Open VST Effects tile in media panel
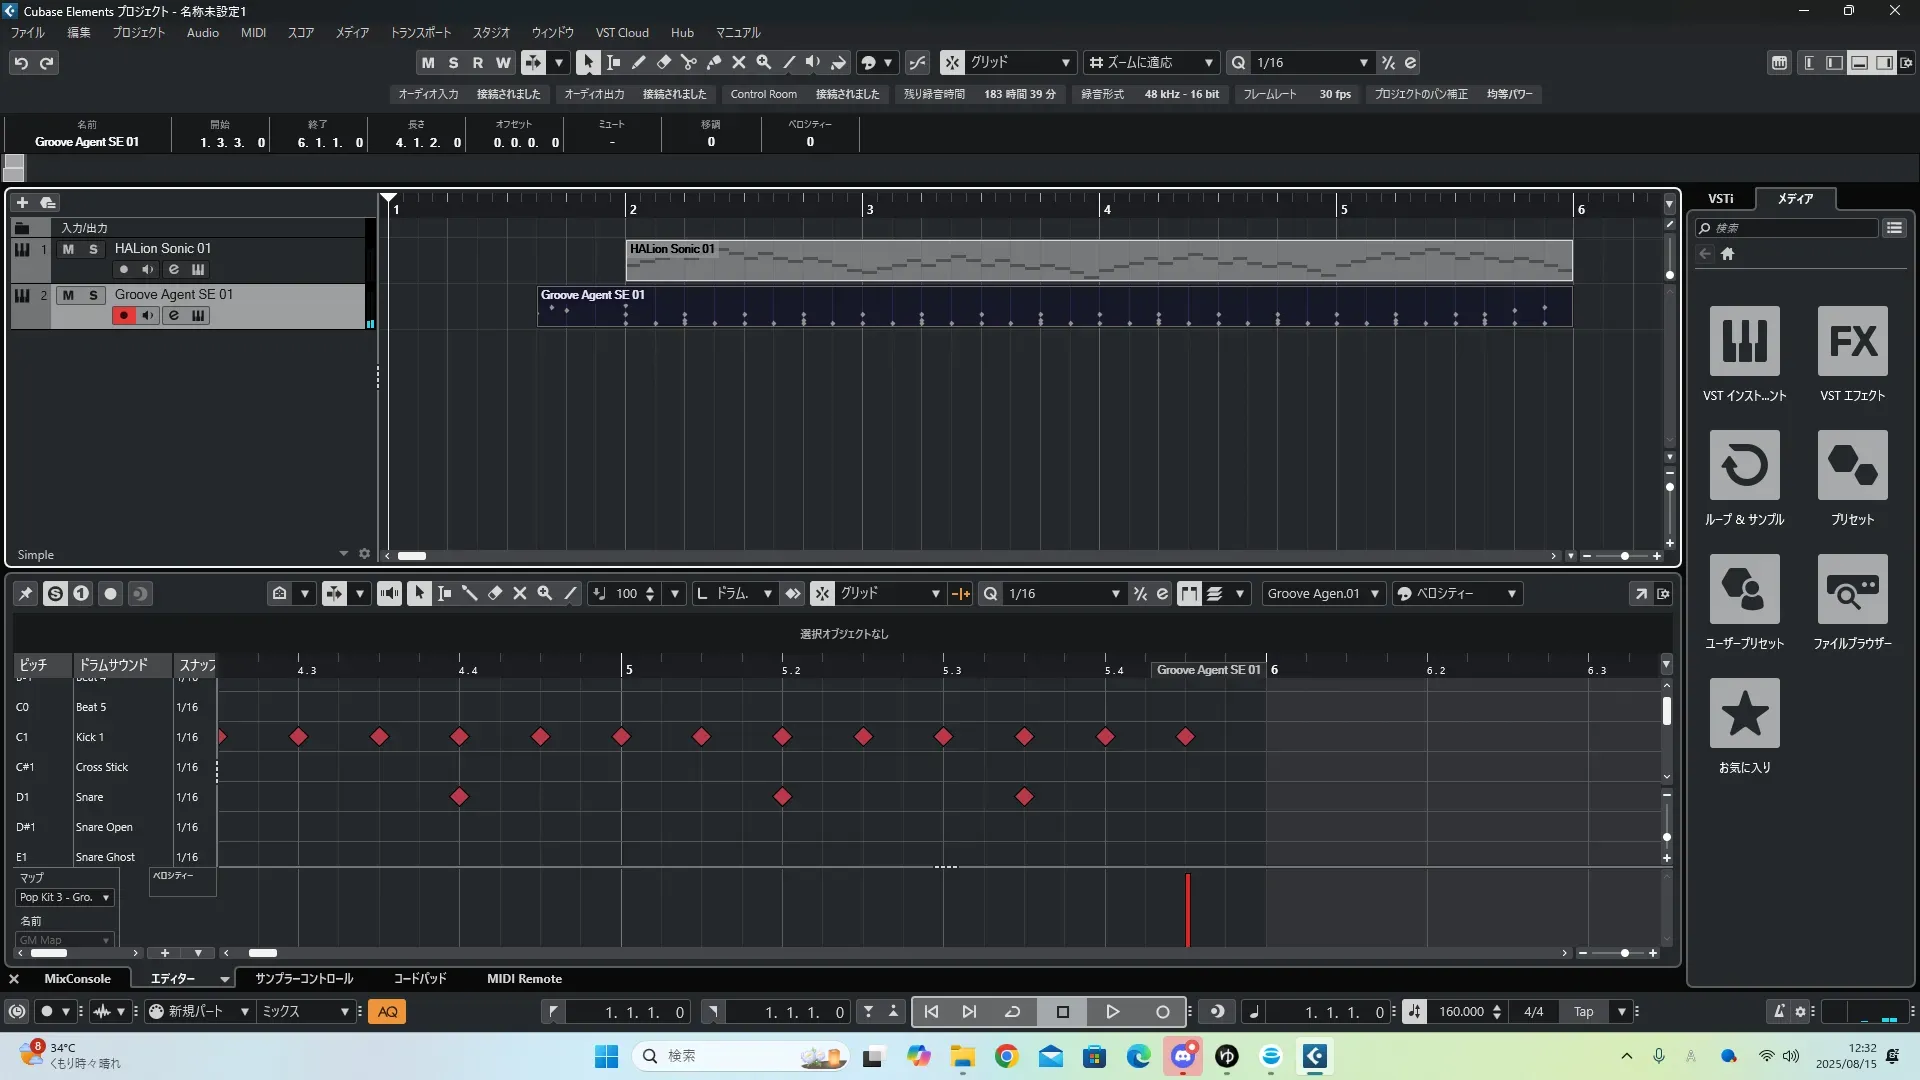Viewport: 1920px width, 1080px height. click(x=1852, y=341)
